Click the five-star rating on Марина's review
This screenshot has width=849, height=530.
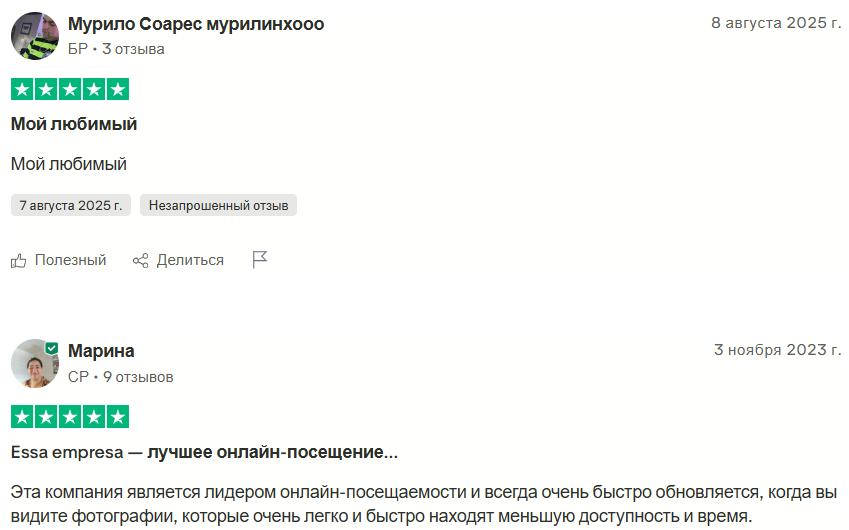click(x=70, y=416)
